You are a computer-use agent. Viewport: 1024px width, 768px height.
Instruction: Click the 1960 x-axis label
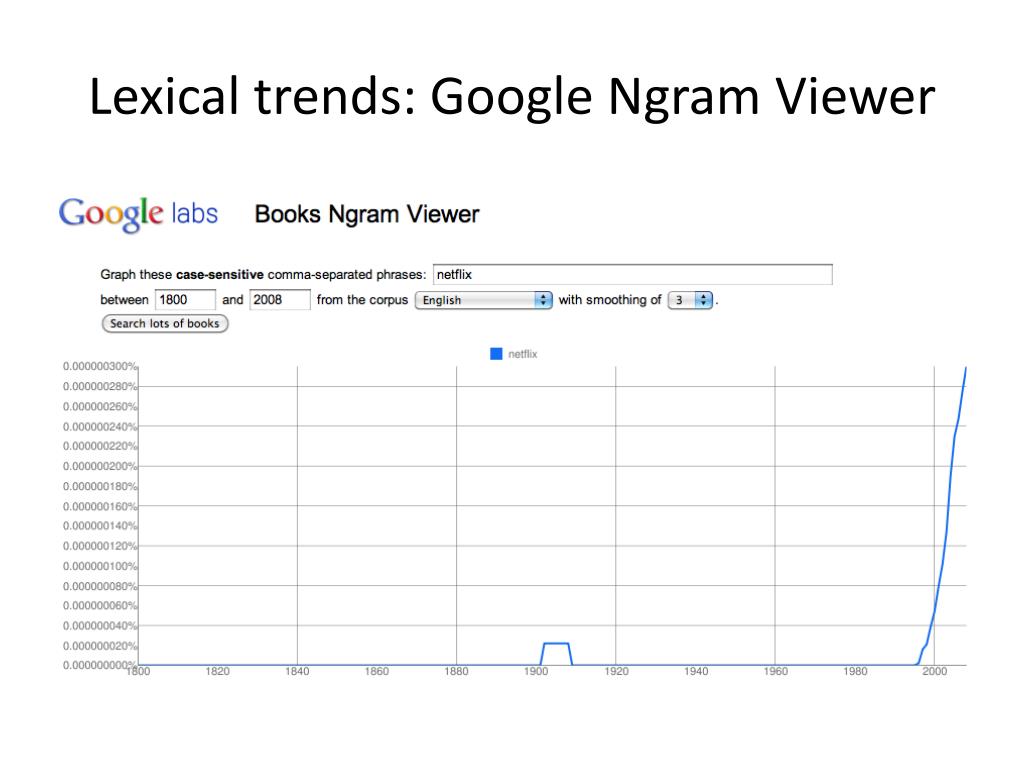click(775, 671)
